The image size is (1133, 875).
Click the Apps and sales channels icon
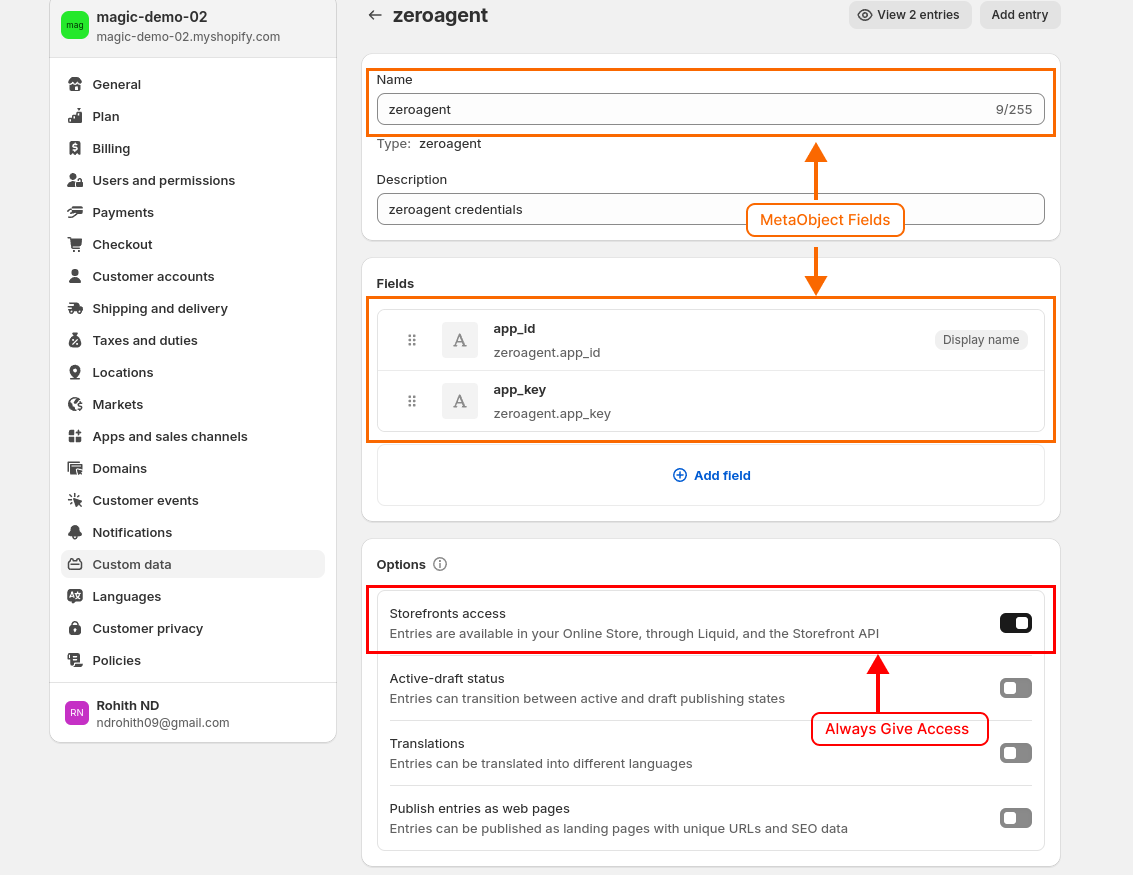pyautogui.click(x=75, y=436)
